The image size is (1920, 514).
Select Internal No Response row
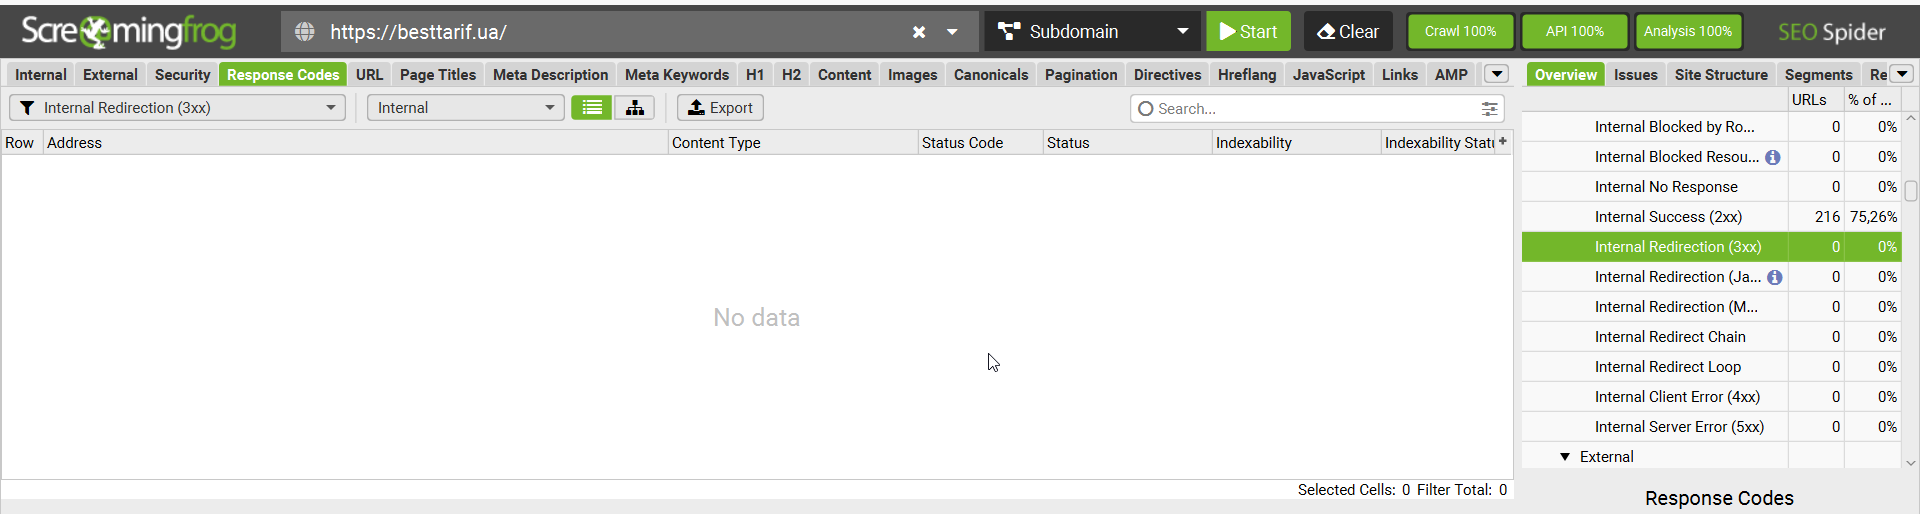tap(1711, 187)
